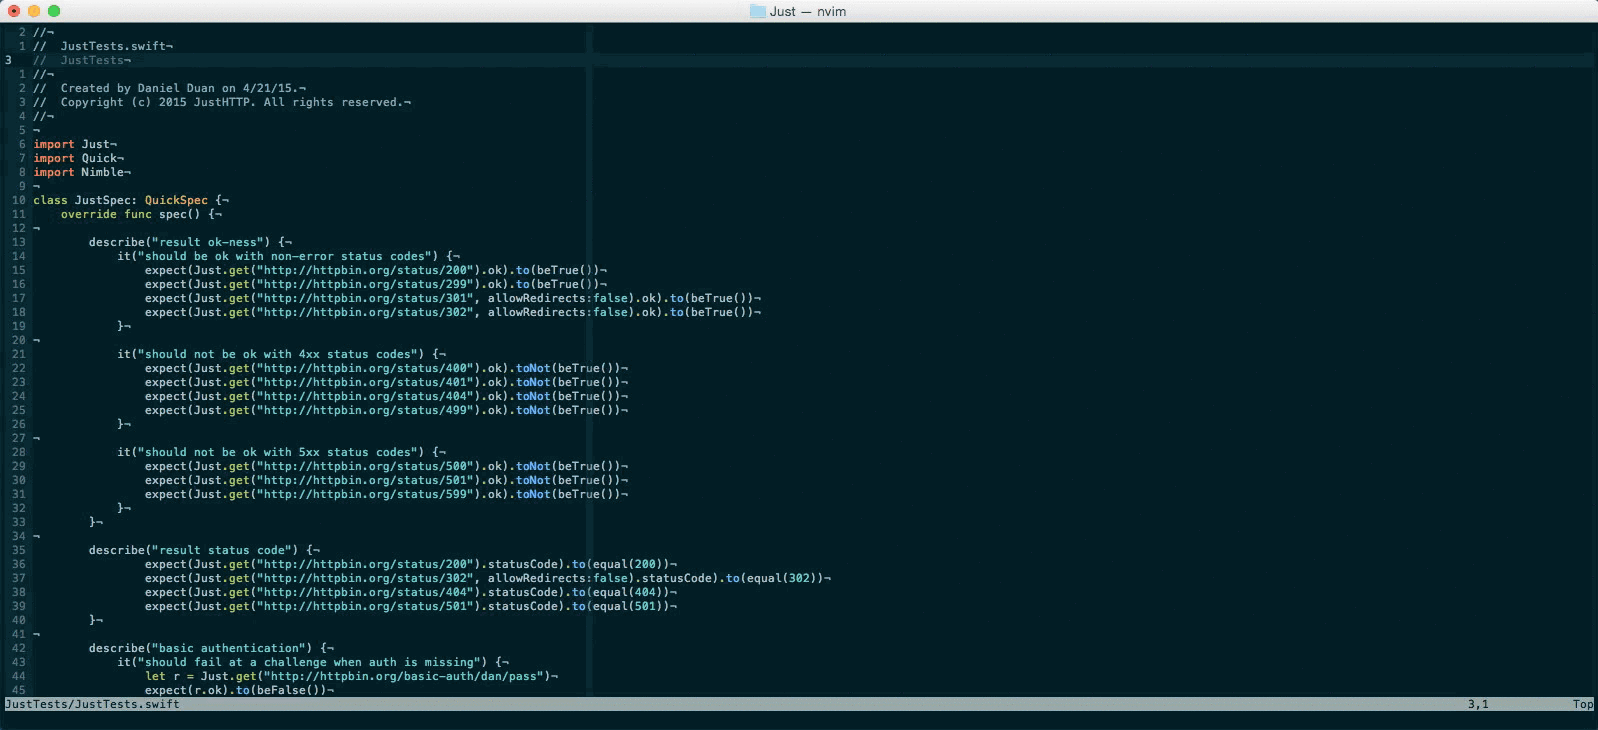This screenshot has width=1598, height=730.
Task: Click the folder icon in the title bar
Action: pyautogui.click(x=757, y=11)
